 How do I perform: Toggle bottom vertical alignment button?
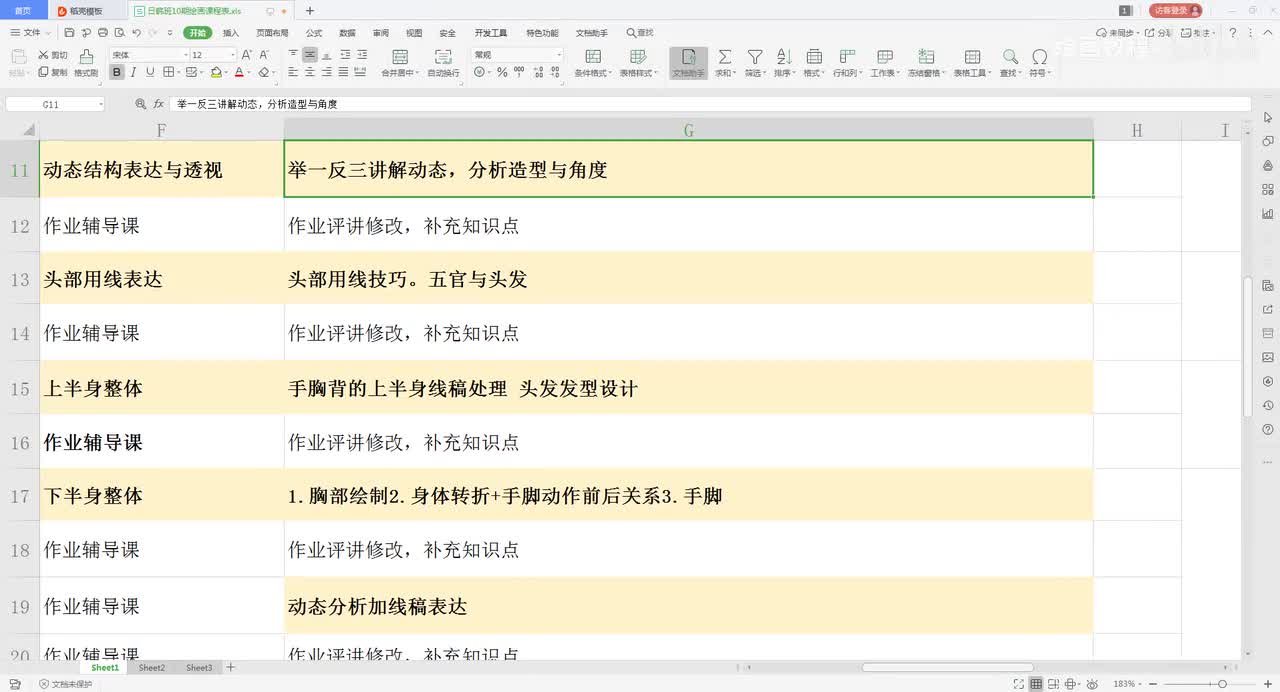coord(328,55)
